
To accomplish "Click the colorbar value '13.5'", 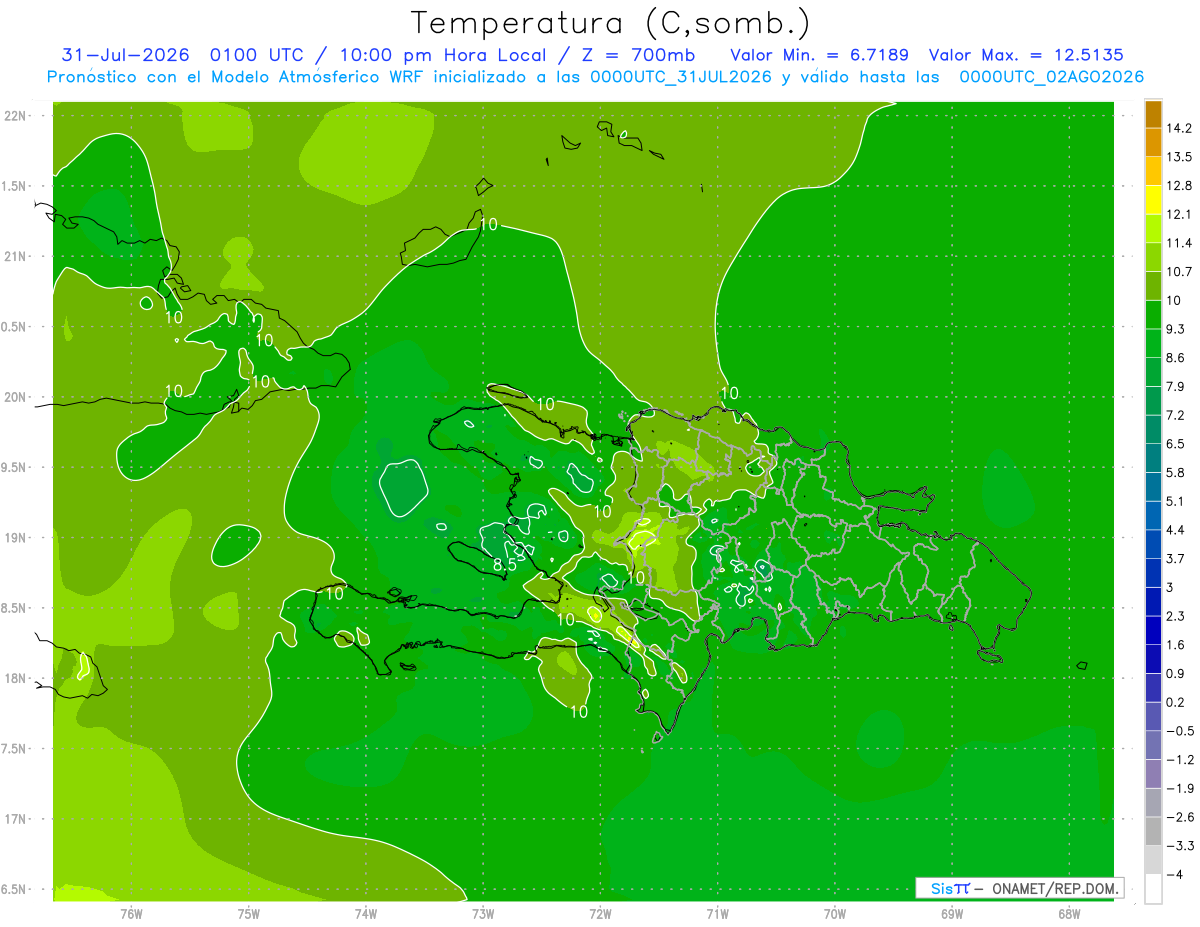I will (x=1179, y=157).
